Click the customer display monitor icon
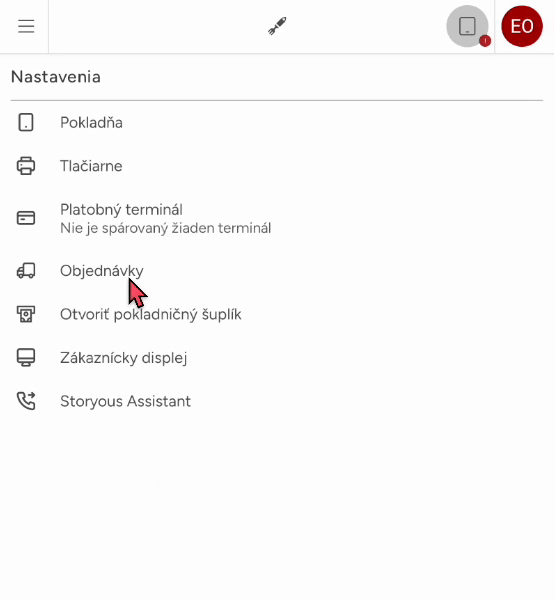554x600 pixels. pyautogui.click(x=26, y=357)
